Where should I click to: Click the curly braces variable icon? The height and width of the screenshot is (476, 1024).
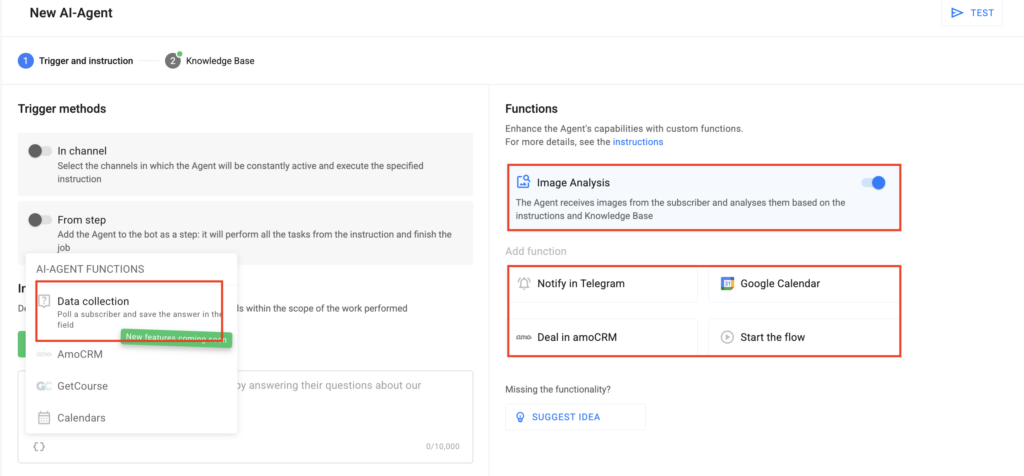point(38,446)
